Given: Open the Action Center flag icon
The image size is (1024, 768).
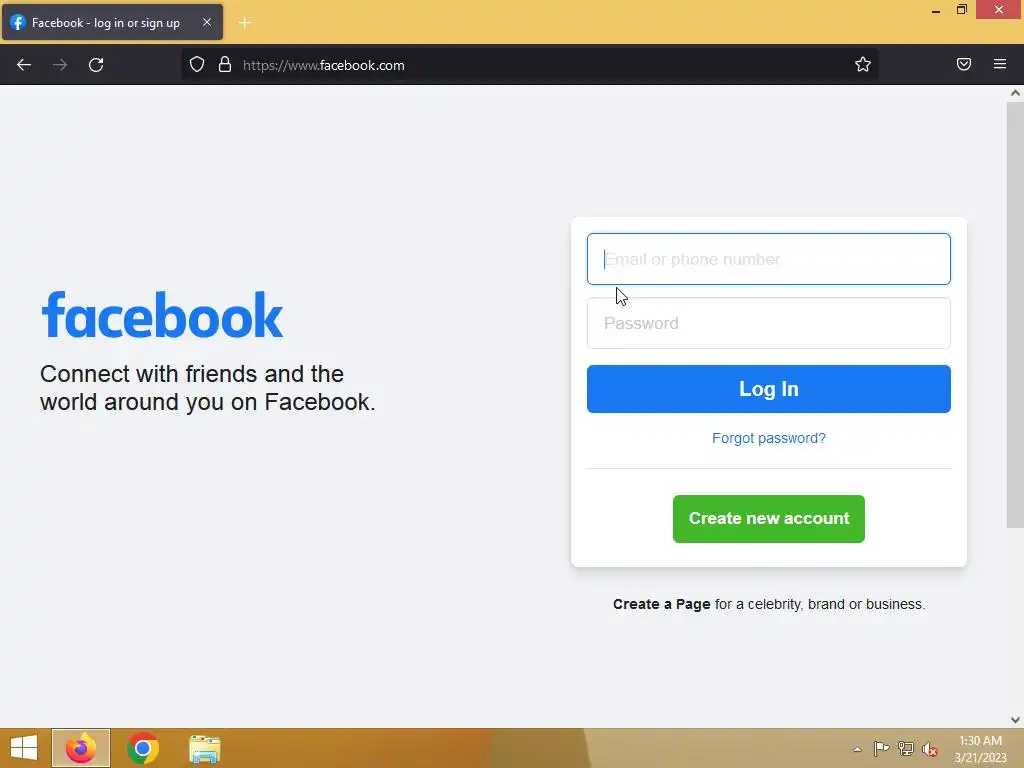Looking at the screenshot, I should coord(881,748).
